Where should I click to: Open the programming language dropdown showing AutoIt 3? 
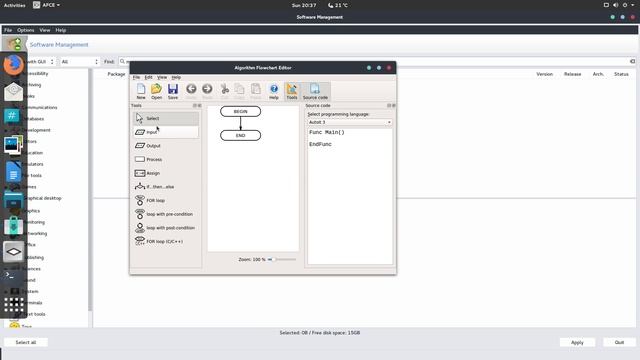pos(350,122)
